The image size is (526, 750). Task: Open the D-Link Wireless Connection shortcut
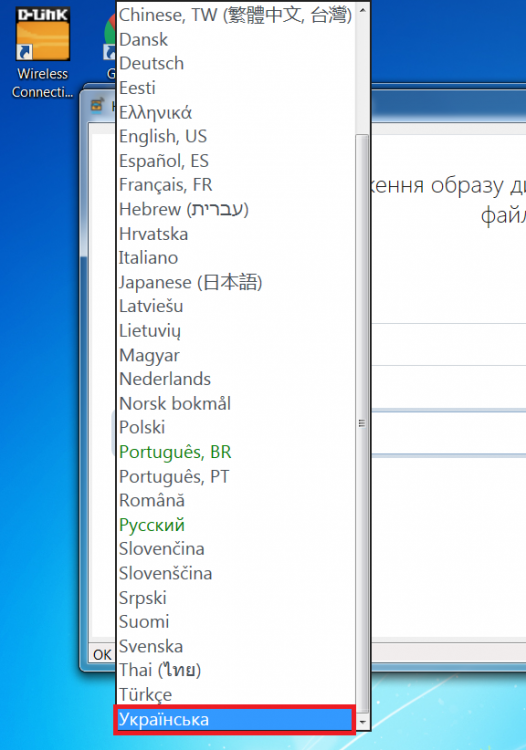tap(43, 53)
